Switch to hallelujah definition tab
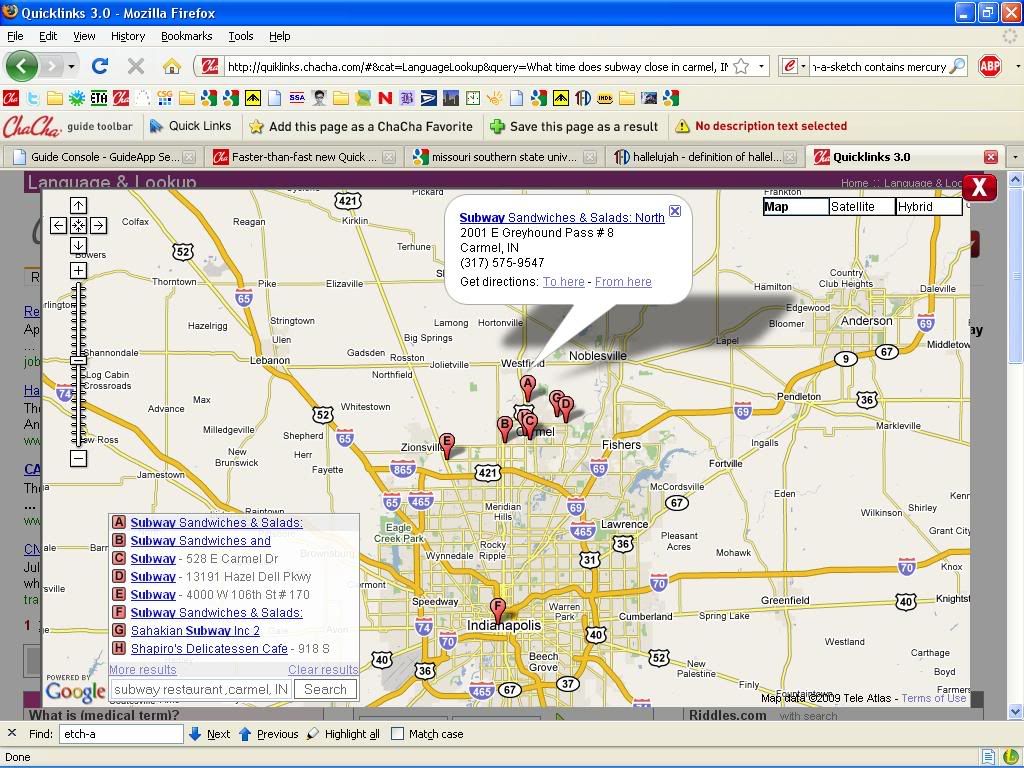 click(706, 157)
